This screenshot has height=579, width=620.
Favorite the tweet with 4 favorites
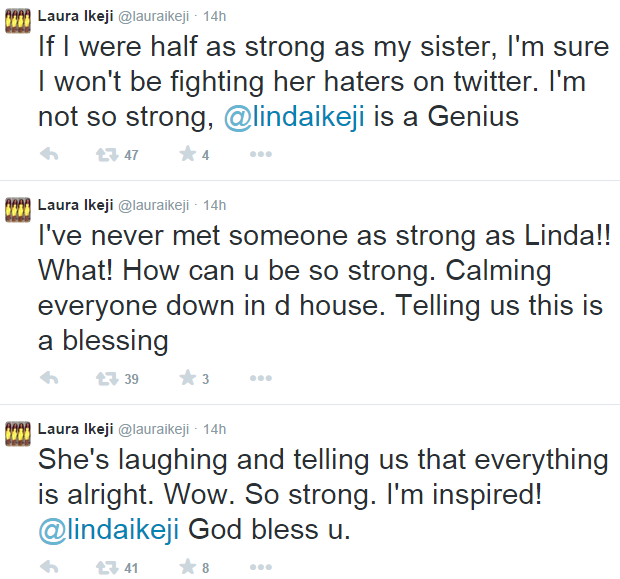186,155
